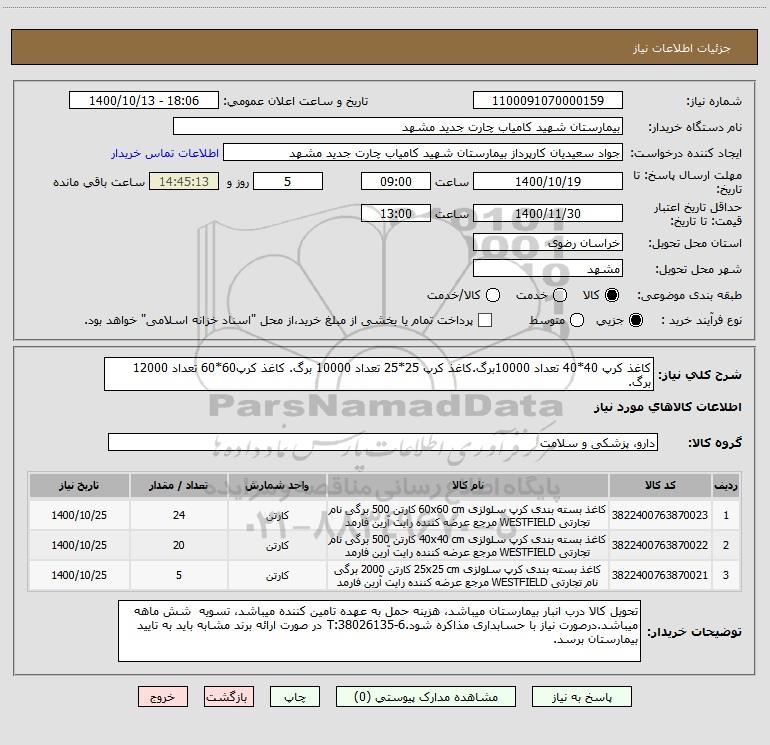Viewport: 770px width, 745px height.
Task: Click مشاهده مدارک پیوستی (0) button
Action: coord(426,697)
